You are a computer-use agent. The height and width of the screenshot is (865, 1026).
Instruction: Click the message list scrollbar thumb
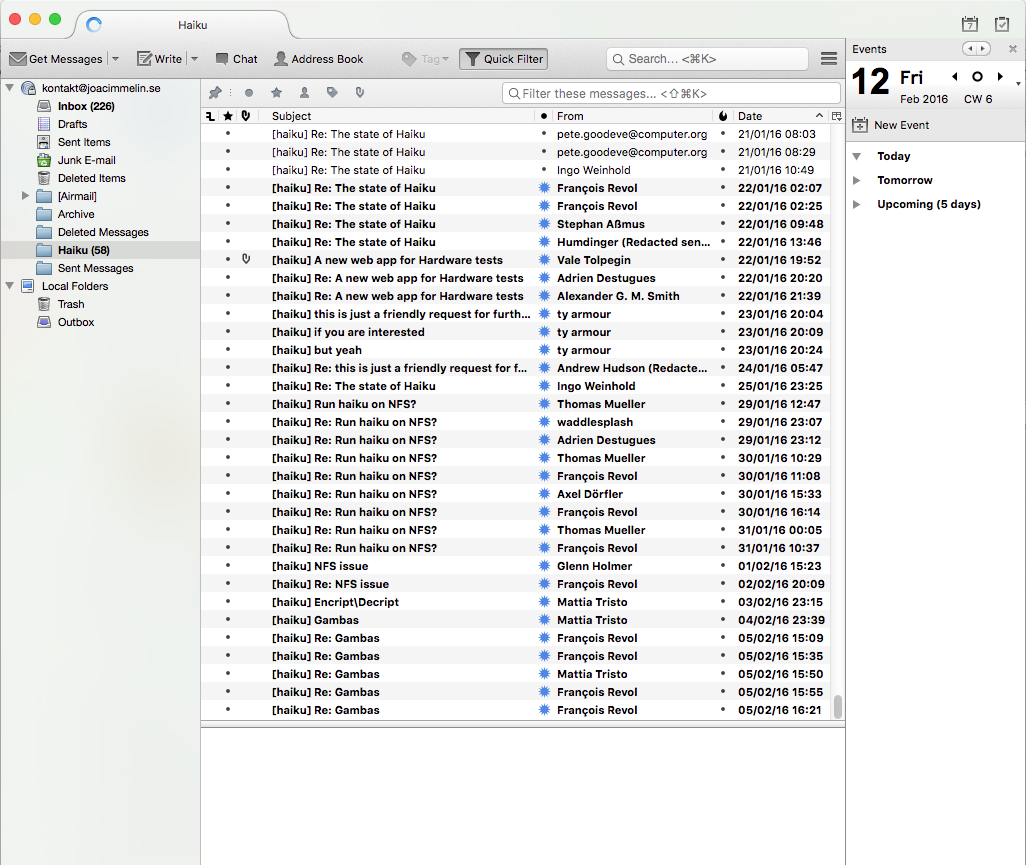tap(837, 707)
